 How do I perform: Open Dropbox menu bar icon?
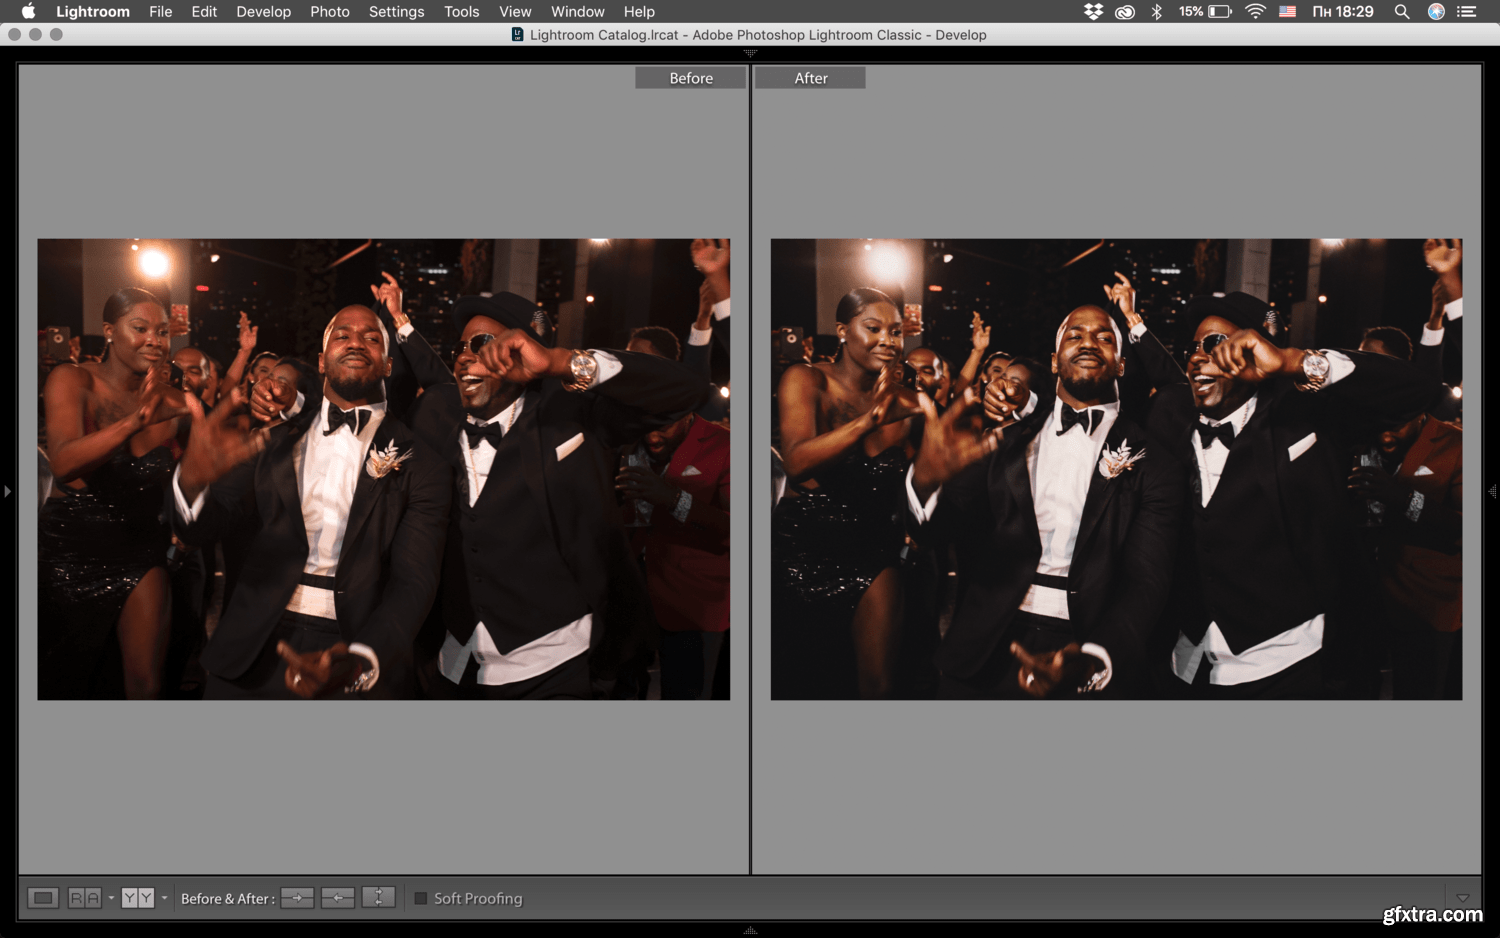click(x=1093, y=12)
